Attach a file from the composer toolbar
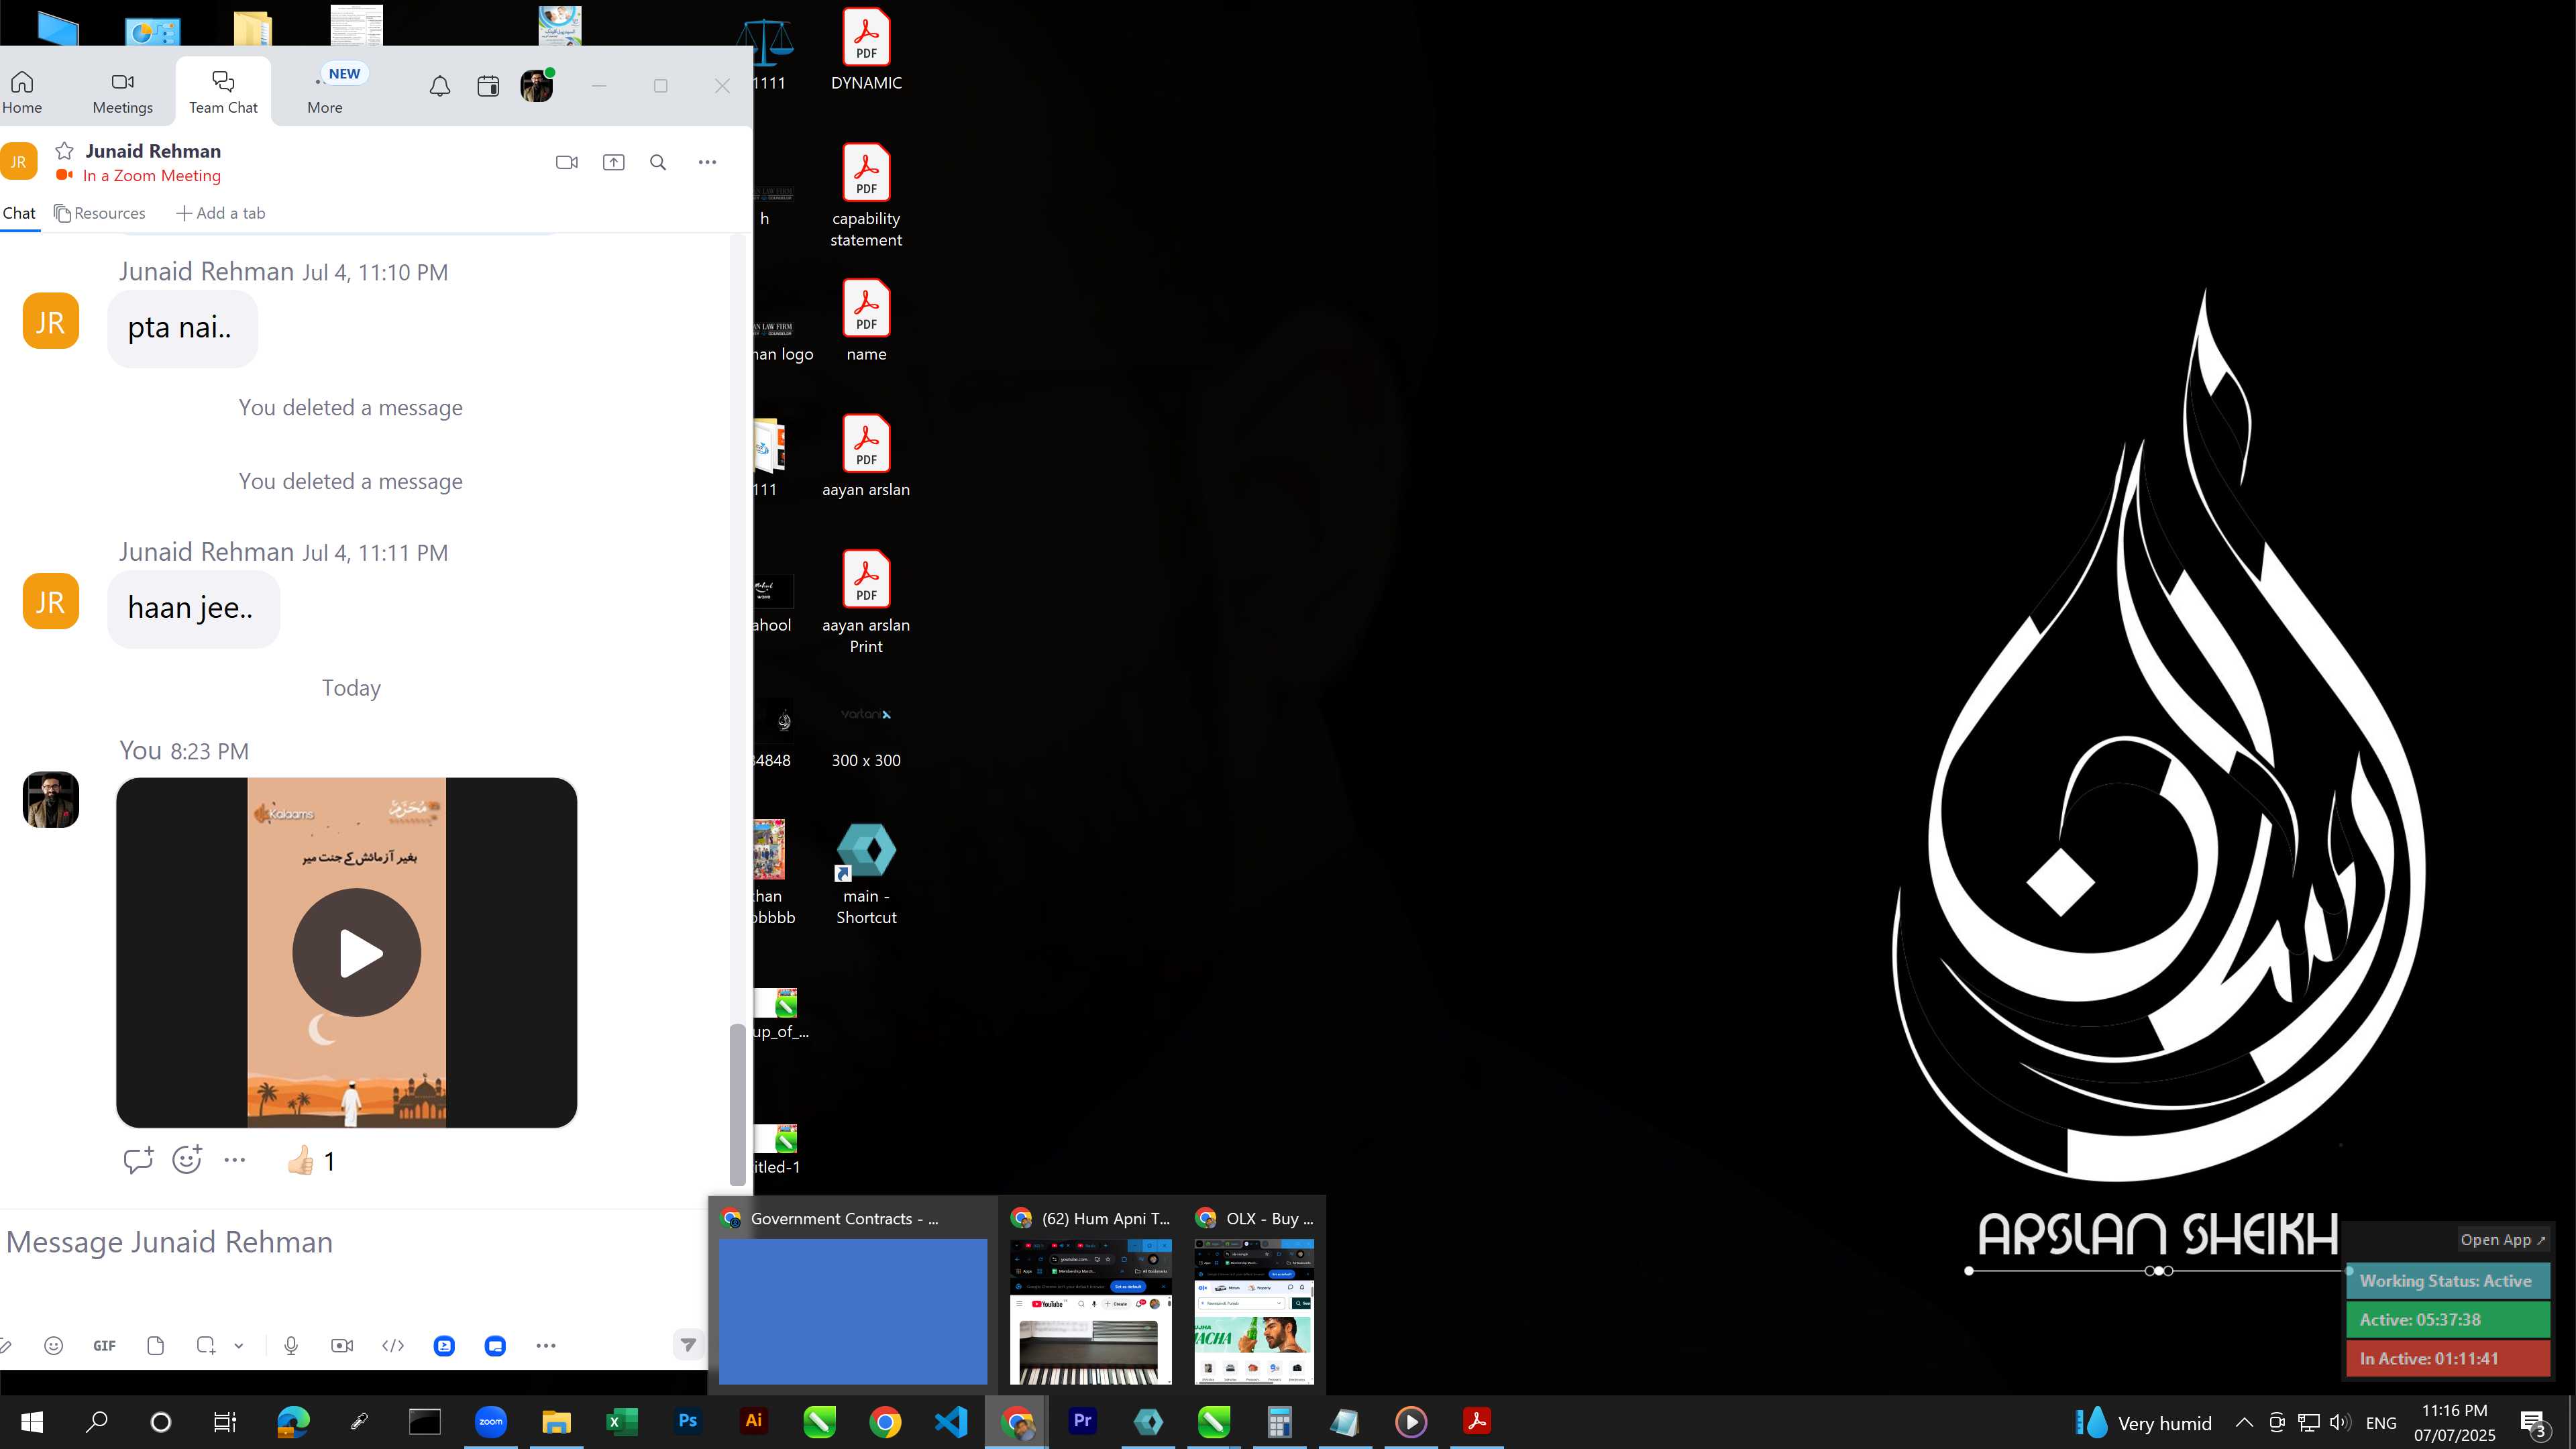 [x=155, y=1346]
